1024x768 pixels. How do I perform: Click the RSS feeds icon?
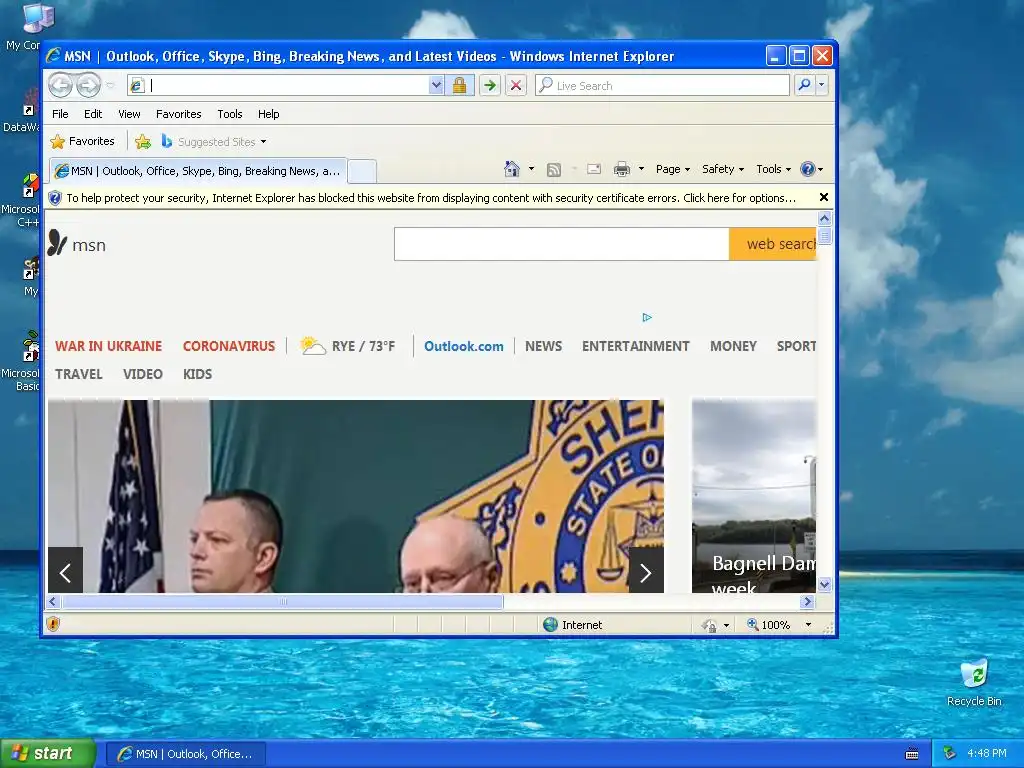554,170
